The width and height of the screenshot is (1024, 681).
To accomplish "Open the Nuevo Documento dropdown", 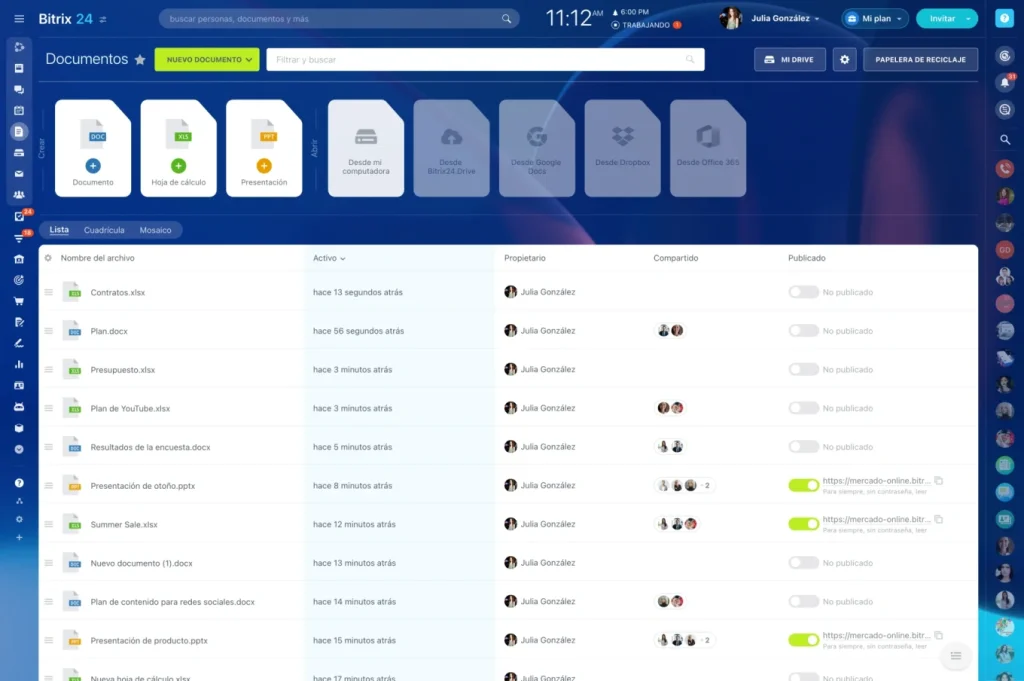I will tap(206, 59).
